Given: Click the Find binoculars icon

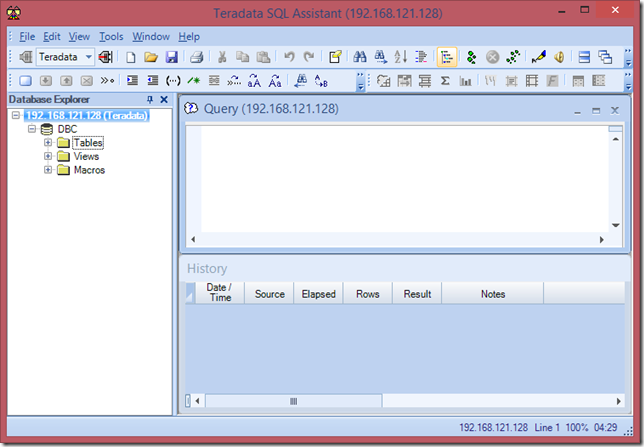Looking at the screenshot, I should (x=360, y=57).
